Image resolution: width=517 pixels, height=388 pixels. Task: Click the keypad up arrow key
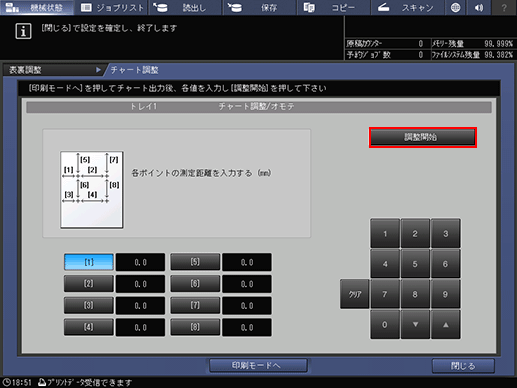point(446,324)
